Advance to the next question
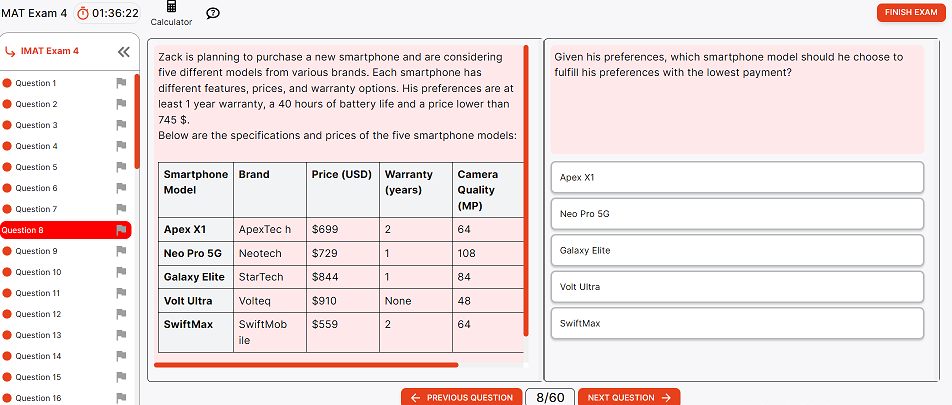This screenshot has width=952, height=405. pos(629,397)
